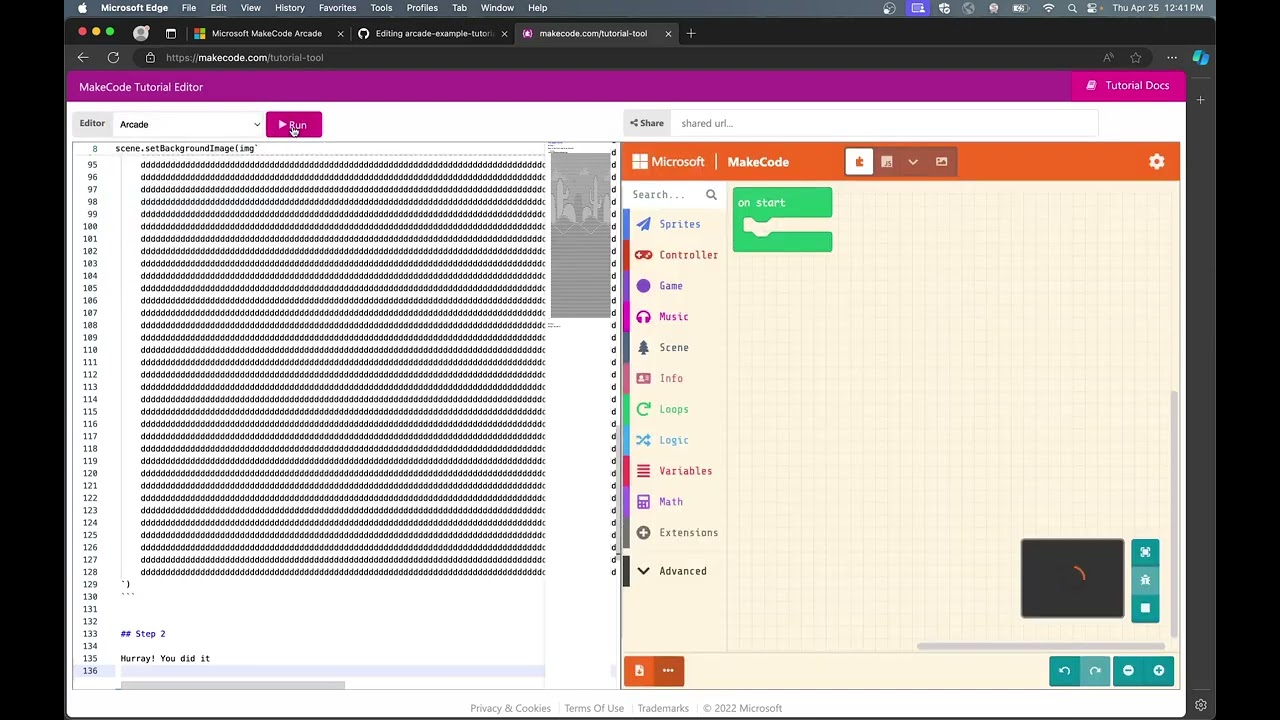Toggle simulator debug mode bug icon
Viewport: 1280px width, 720px height.
(1145, 580)
